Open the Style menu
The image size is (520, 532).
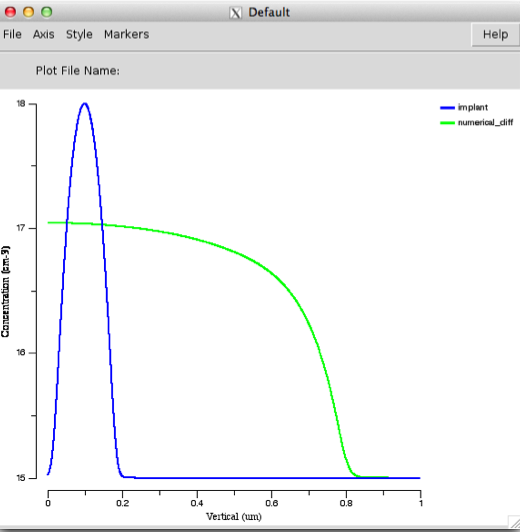pyautogui.click(x=79, y=34)
